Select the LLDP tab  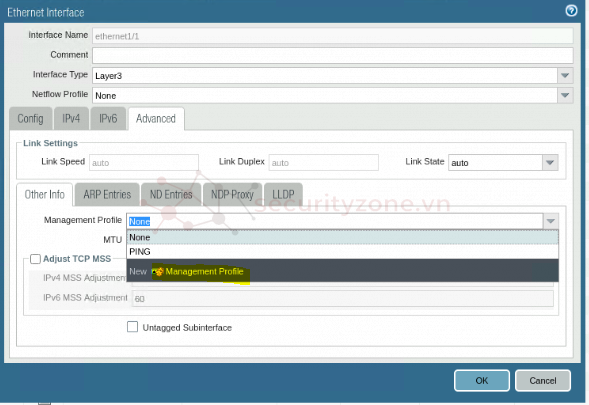(283, 194)
